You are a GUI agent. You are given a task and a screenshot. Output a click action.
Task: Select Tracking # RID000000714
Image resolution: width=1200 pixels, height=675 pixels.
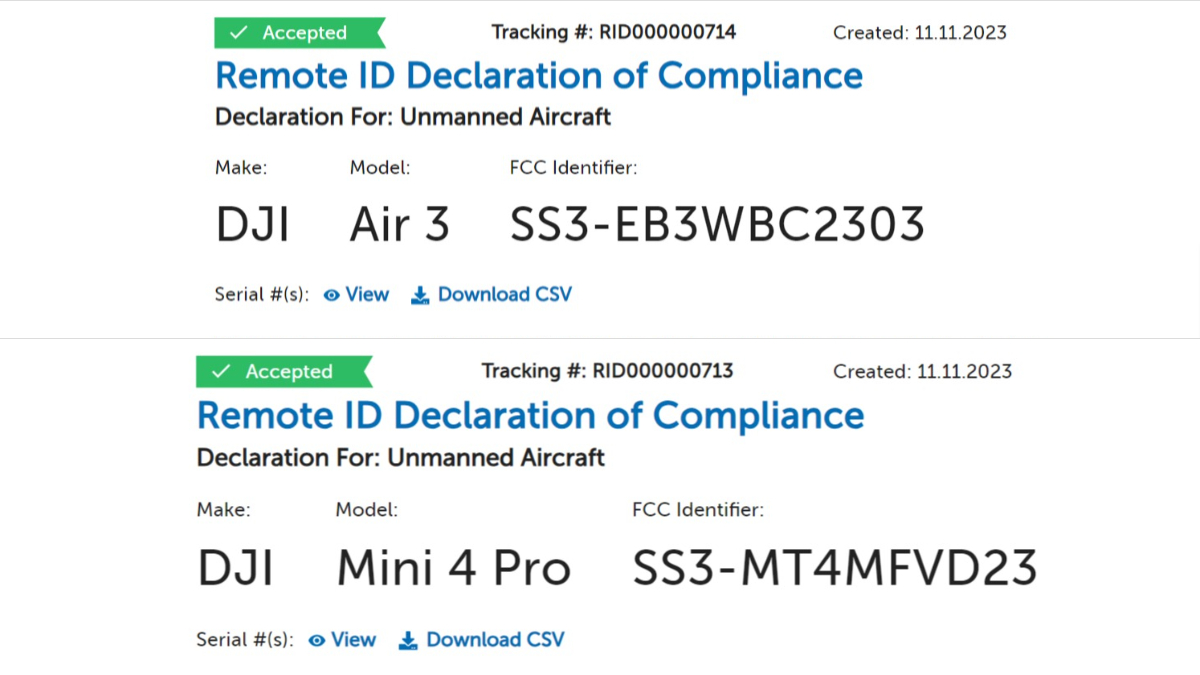613,32
